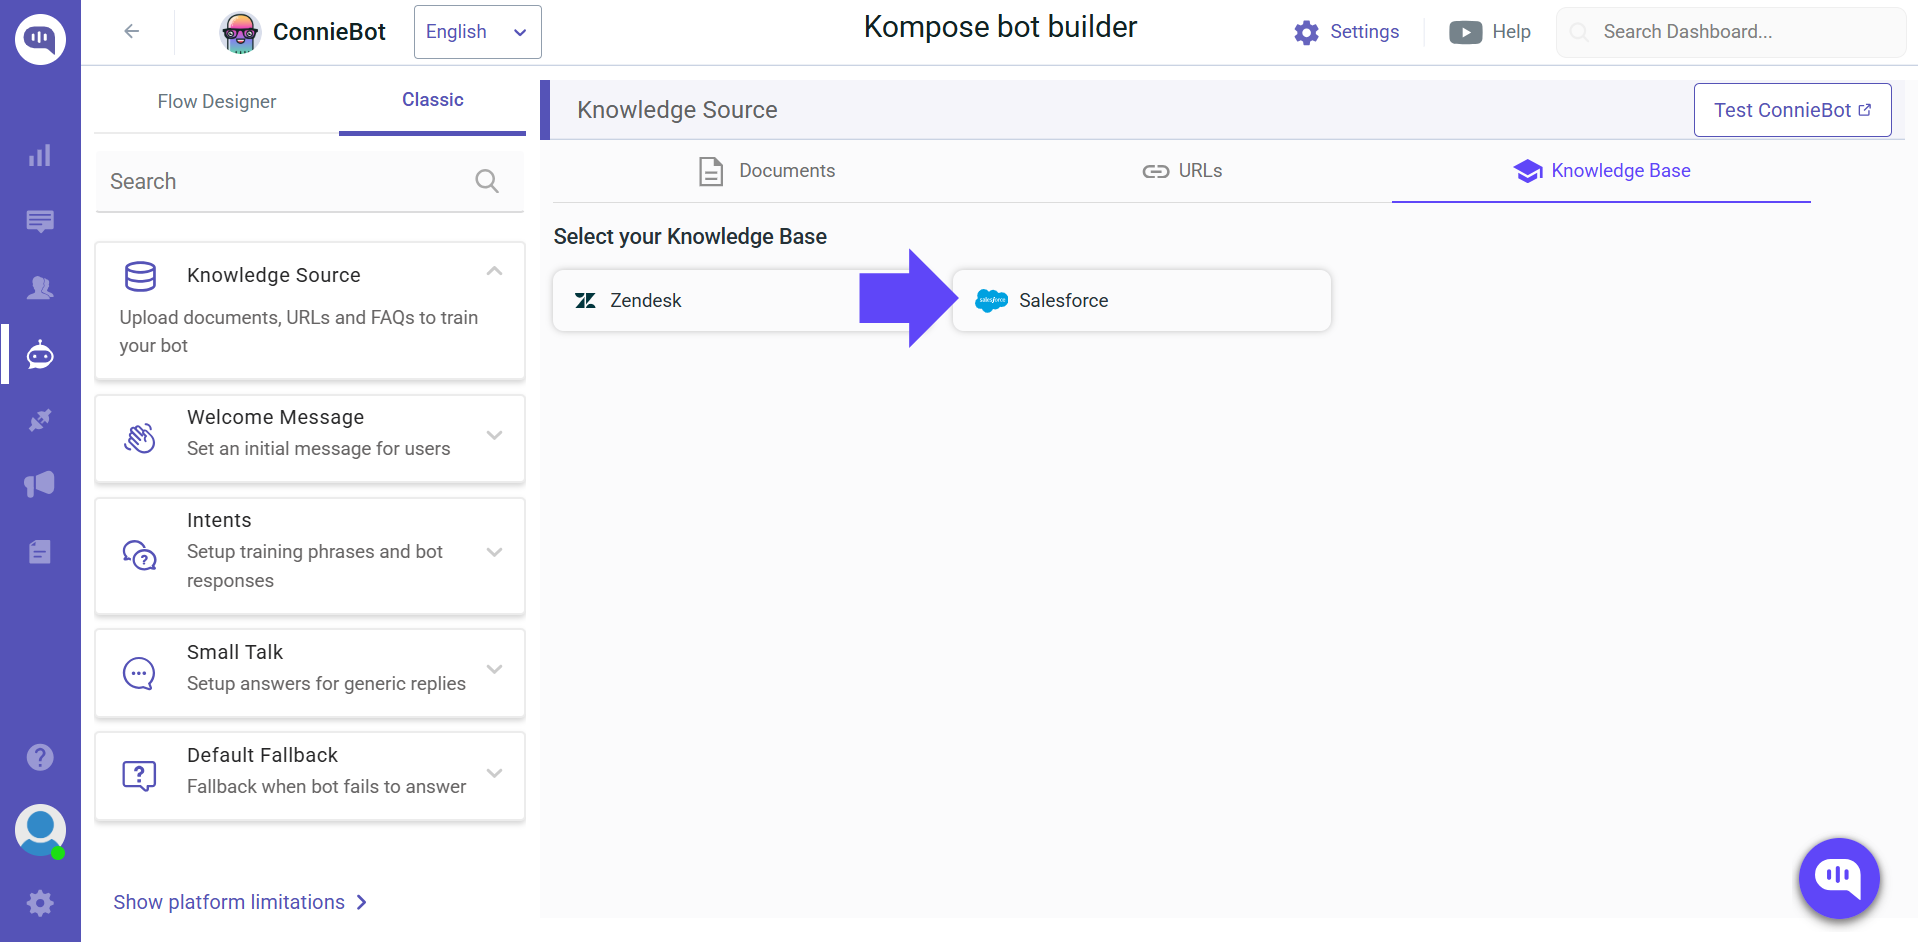The width and height of the screenshot is (1918, 942).
Task: Click the bot builder icon in sidebar
Action: pyautogui.click(x=40, y=354)
